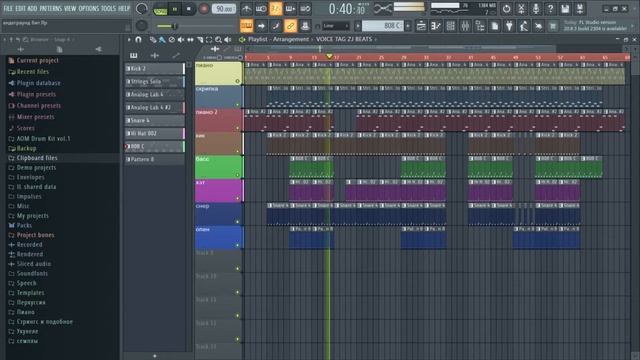
Task: Toggle the browser view icon
Action: tap(480, 26)
